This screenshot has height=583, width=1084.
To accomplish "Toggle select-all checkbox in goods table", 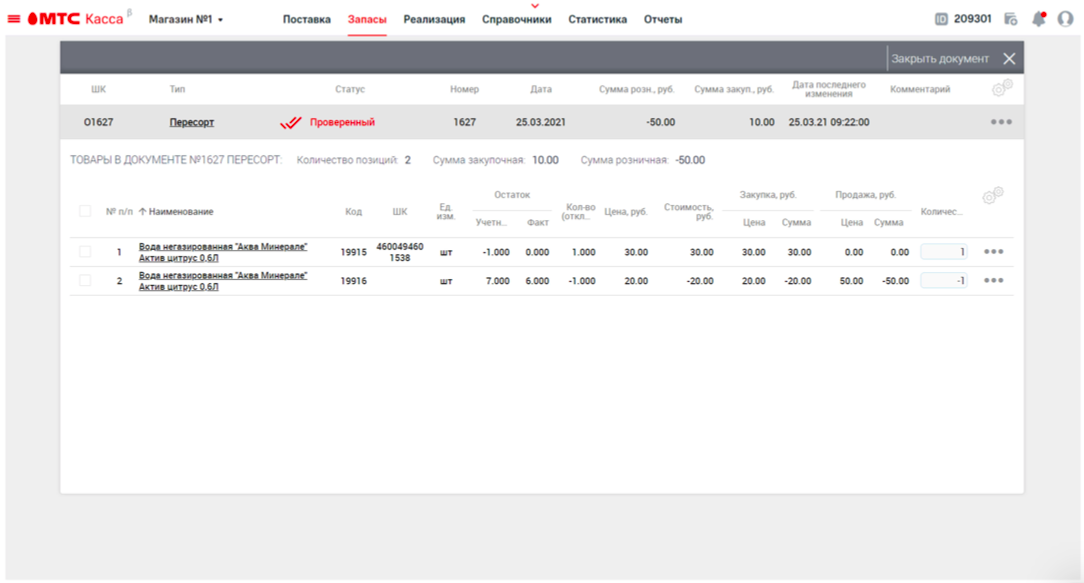I will pyautogui.click(x=85, y=211).
